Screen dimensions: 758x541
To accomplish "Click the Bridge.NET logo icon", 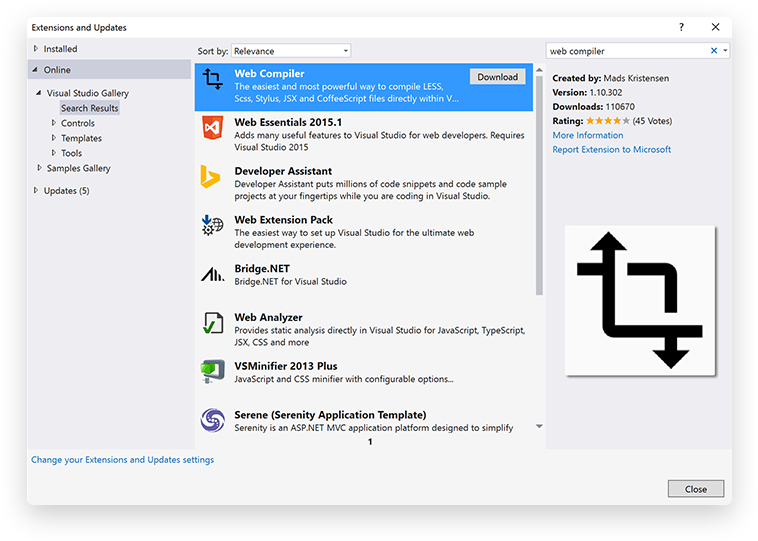I will [213, 274].
